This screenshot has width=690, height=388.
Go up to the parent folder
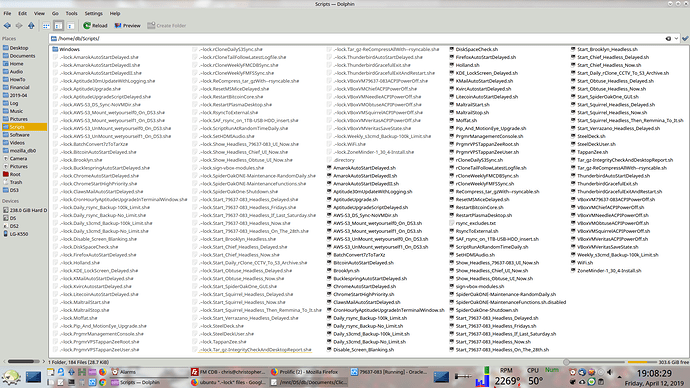point(31,26)
